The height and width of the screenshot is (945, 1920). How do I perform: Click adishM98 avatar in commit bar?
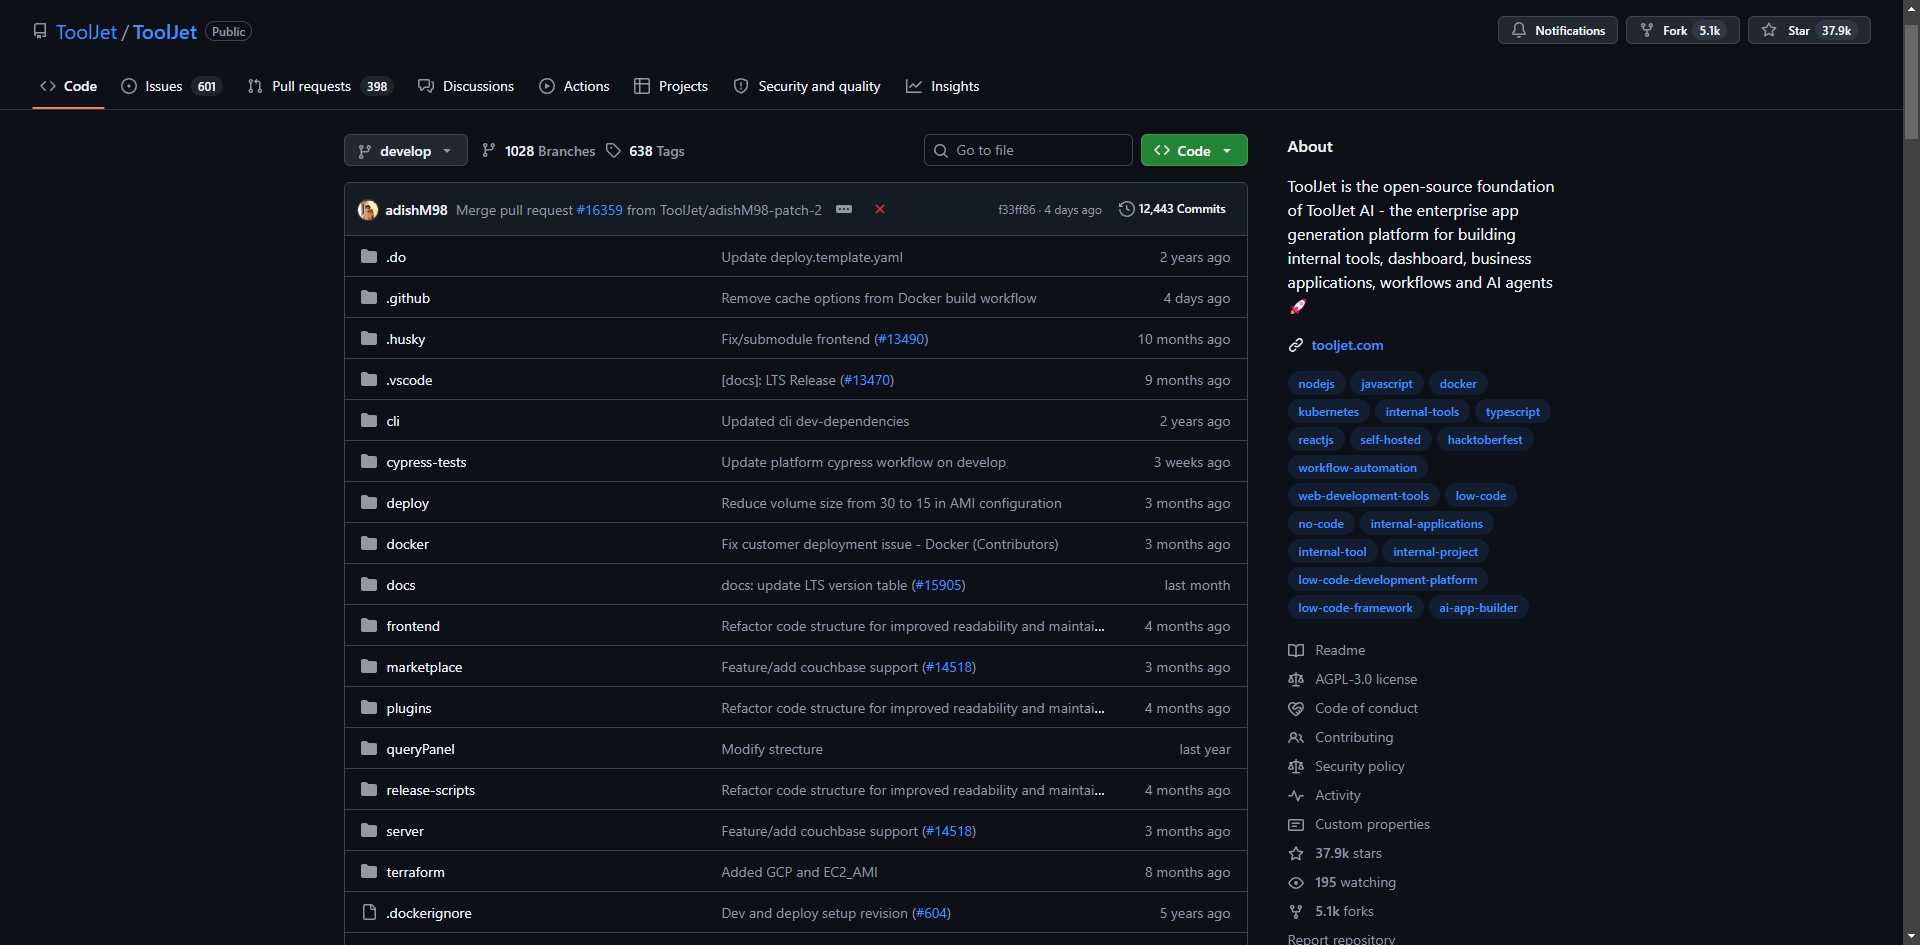[x=368, y=210]
